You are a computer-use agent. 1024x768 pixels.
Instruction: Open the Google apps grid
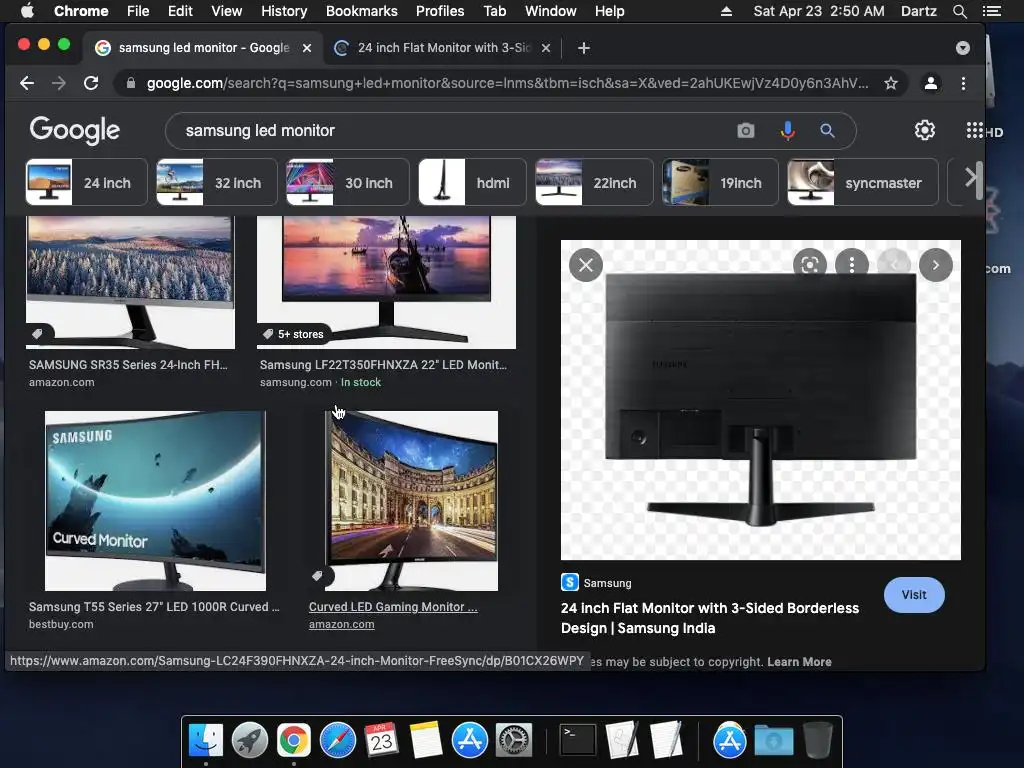[974, 131]
